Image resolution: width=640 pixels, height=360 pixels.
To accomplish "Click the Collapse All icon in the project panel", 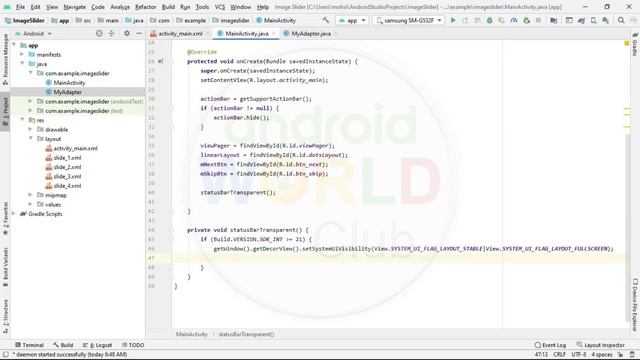I will point(111,33).
